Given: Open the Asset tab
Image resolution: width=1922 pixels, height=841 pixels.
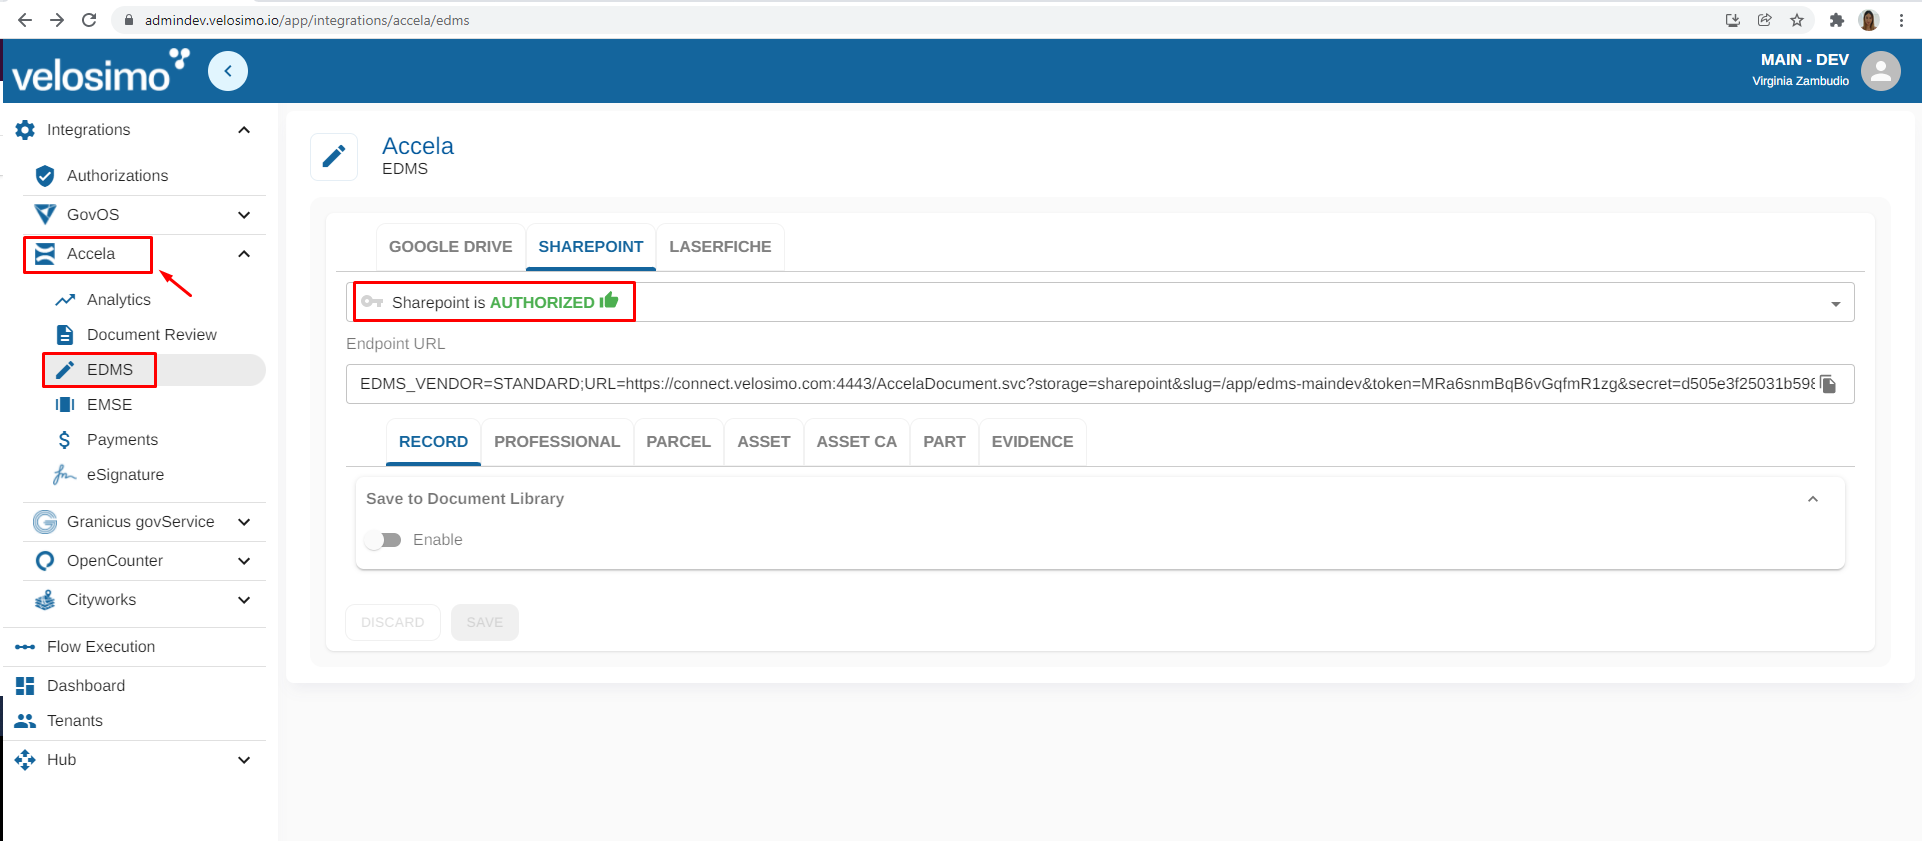Looking at the screenshot, I should (x=764, y=442).
